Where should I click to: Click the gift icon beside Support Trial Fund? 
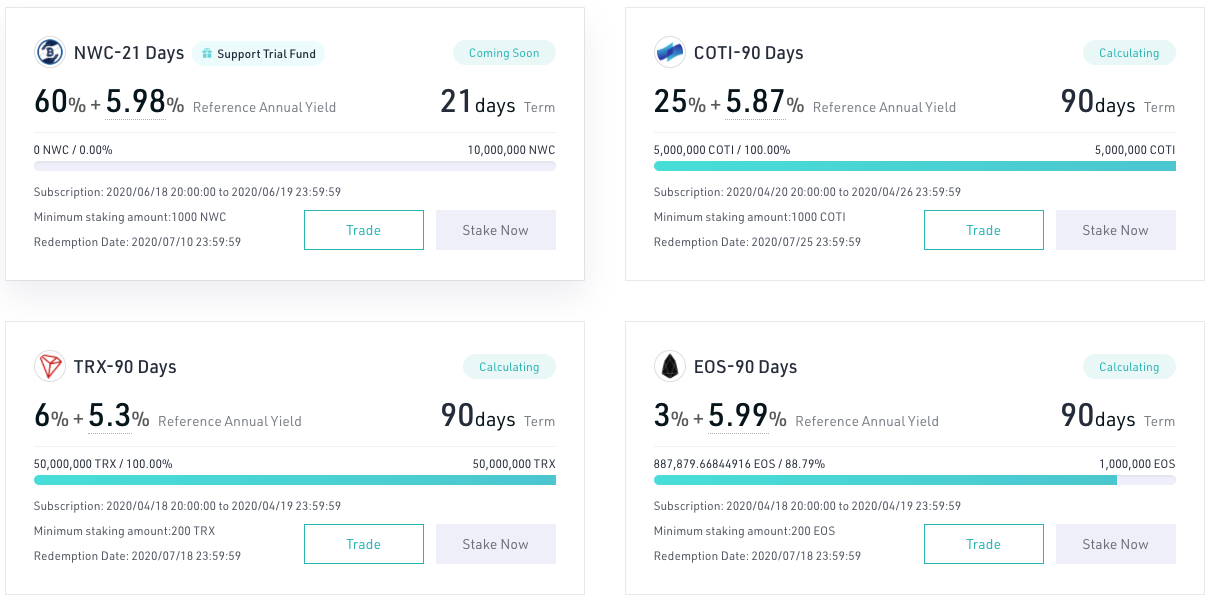click(x=207, y=54)
